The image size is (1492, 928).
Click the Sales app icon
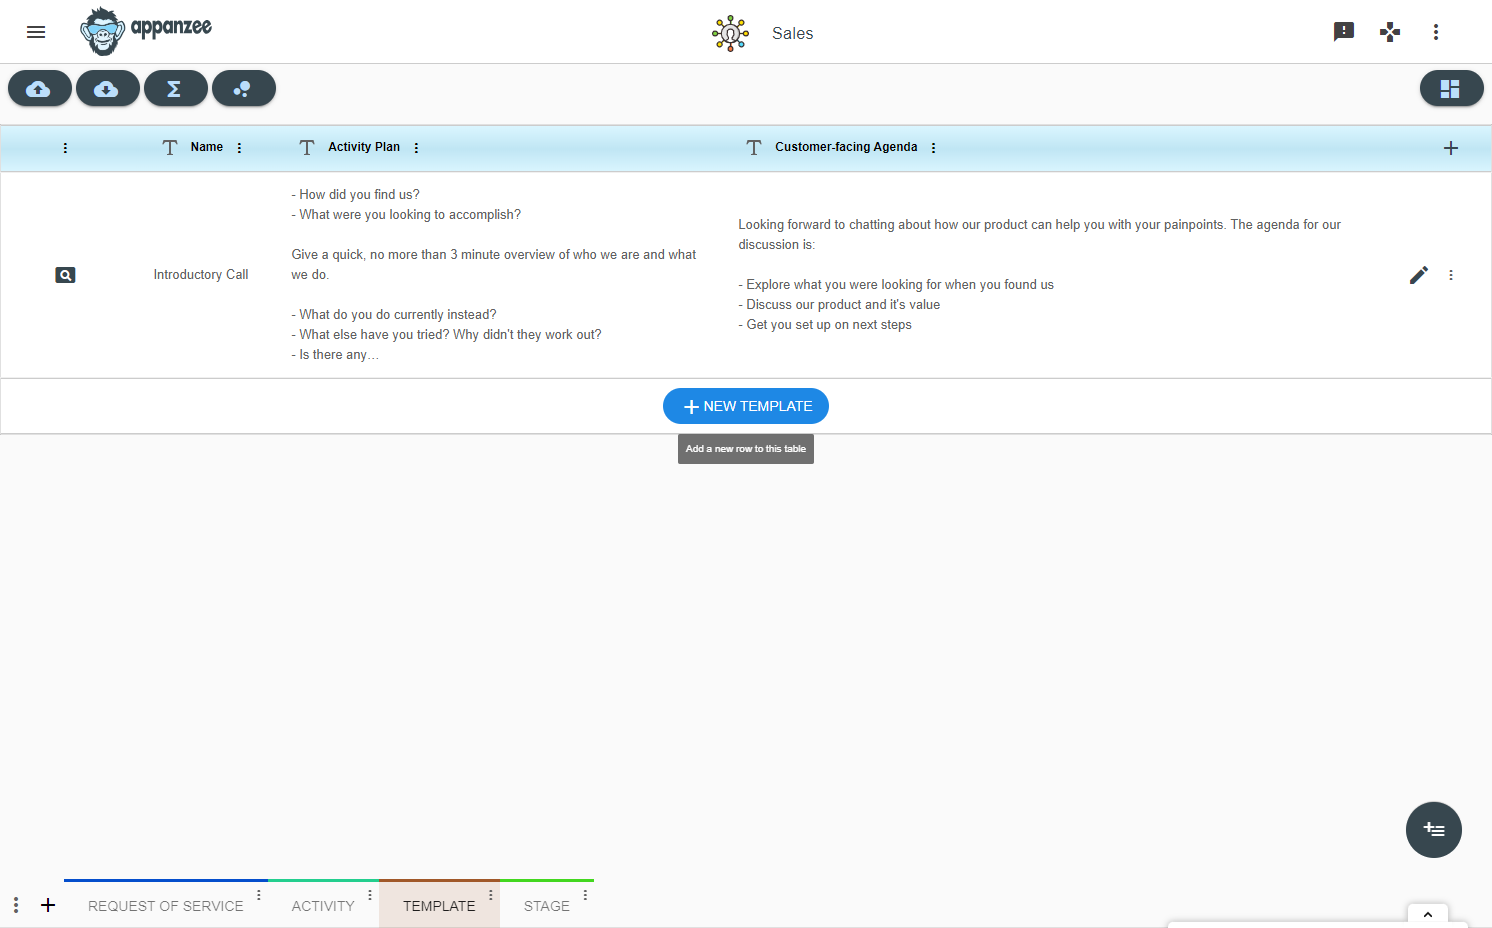[730, 33]
